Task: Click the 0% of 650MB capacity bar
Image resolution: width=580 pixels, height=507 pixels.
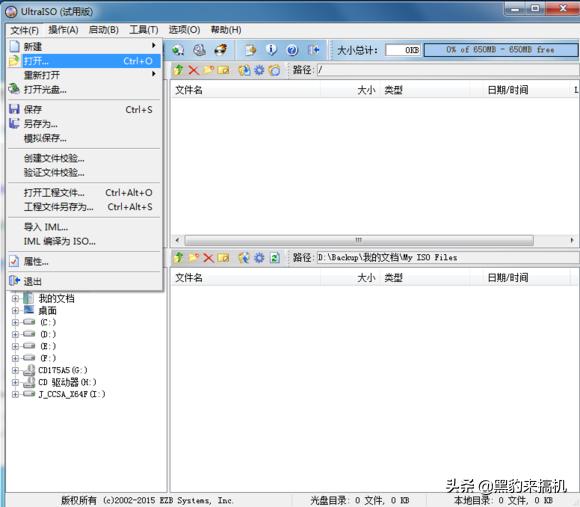Action: (500, 50)
